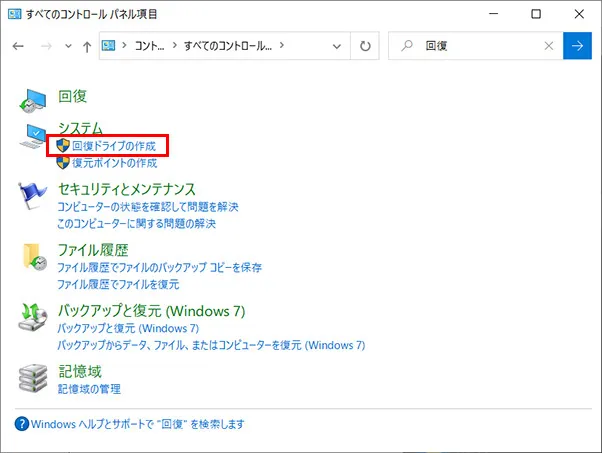Open the blue バックアップと復元 (Windows 7) sublink
602x453 pixels.
click(128, 328)
